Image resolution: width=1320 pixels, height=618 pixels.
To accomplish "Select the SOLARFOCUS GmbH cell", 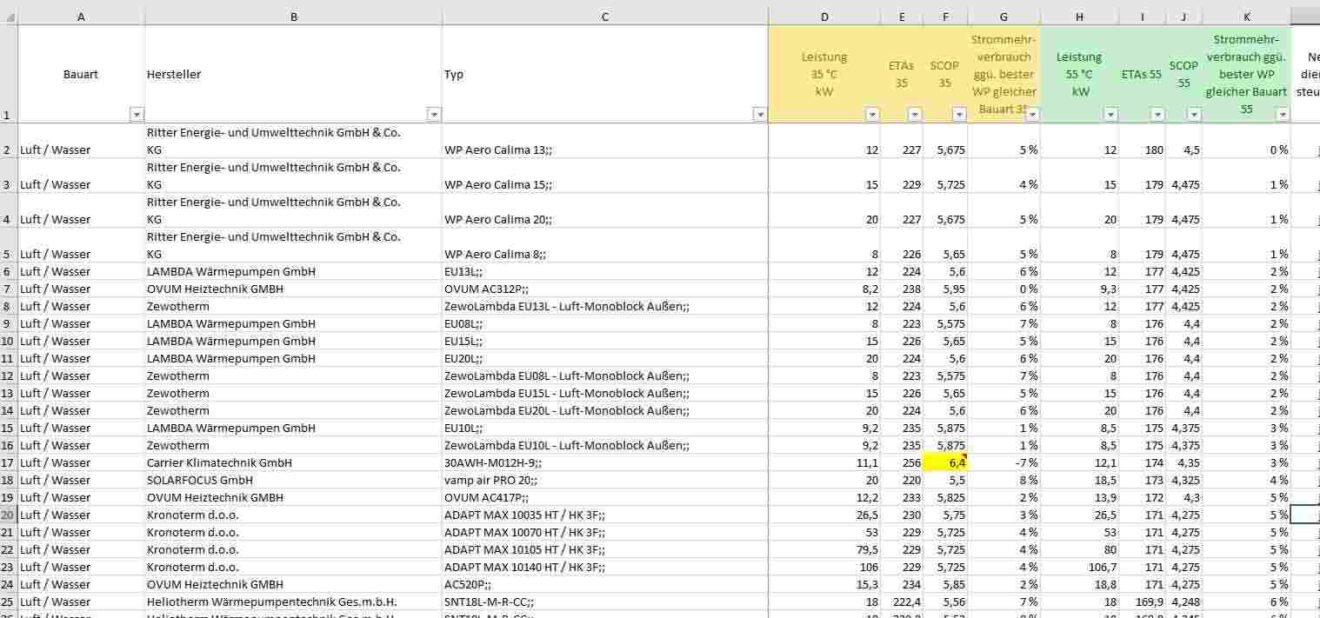I will (293, 480).
